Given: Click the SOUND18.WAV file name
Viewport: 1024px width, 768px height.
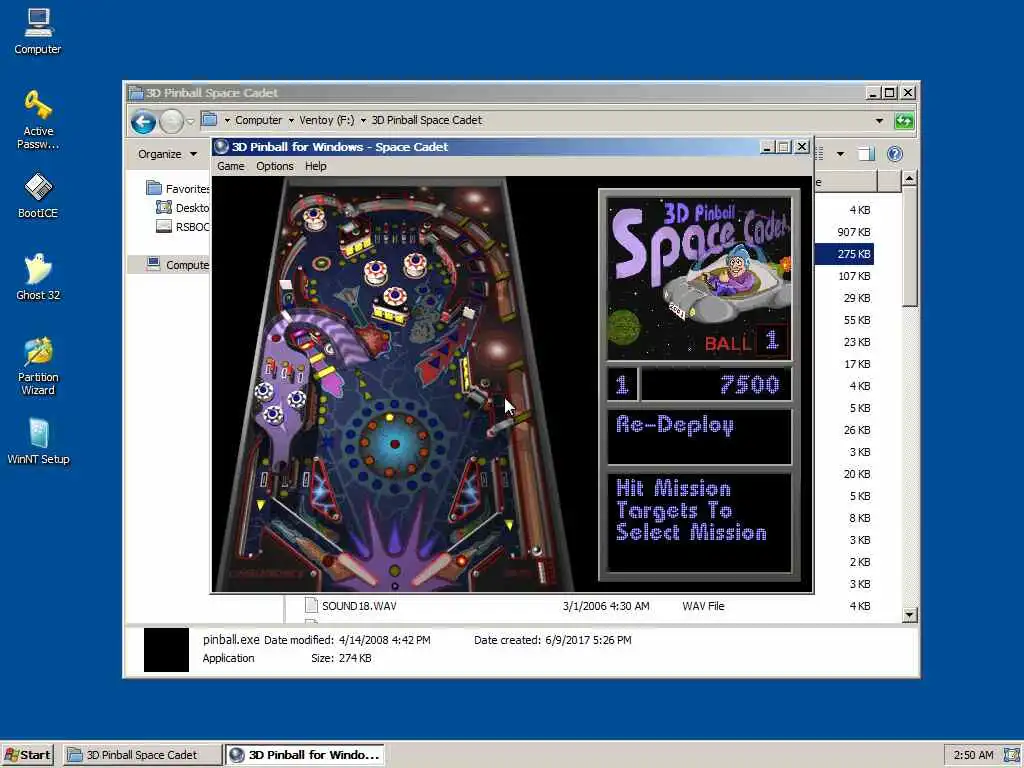Looking at the screenshot, I should pyautogui.click(x=359, y=606).
